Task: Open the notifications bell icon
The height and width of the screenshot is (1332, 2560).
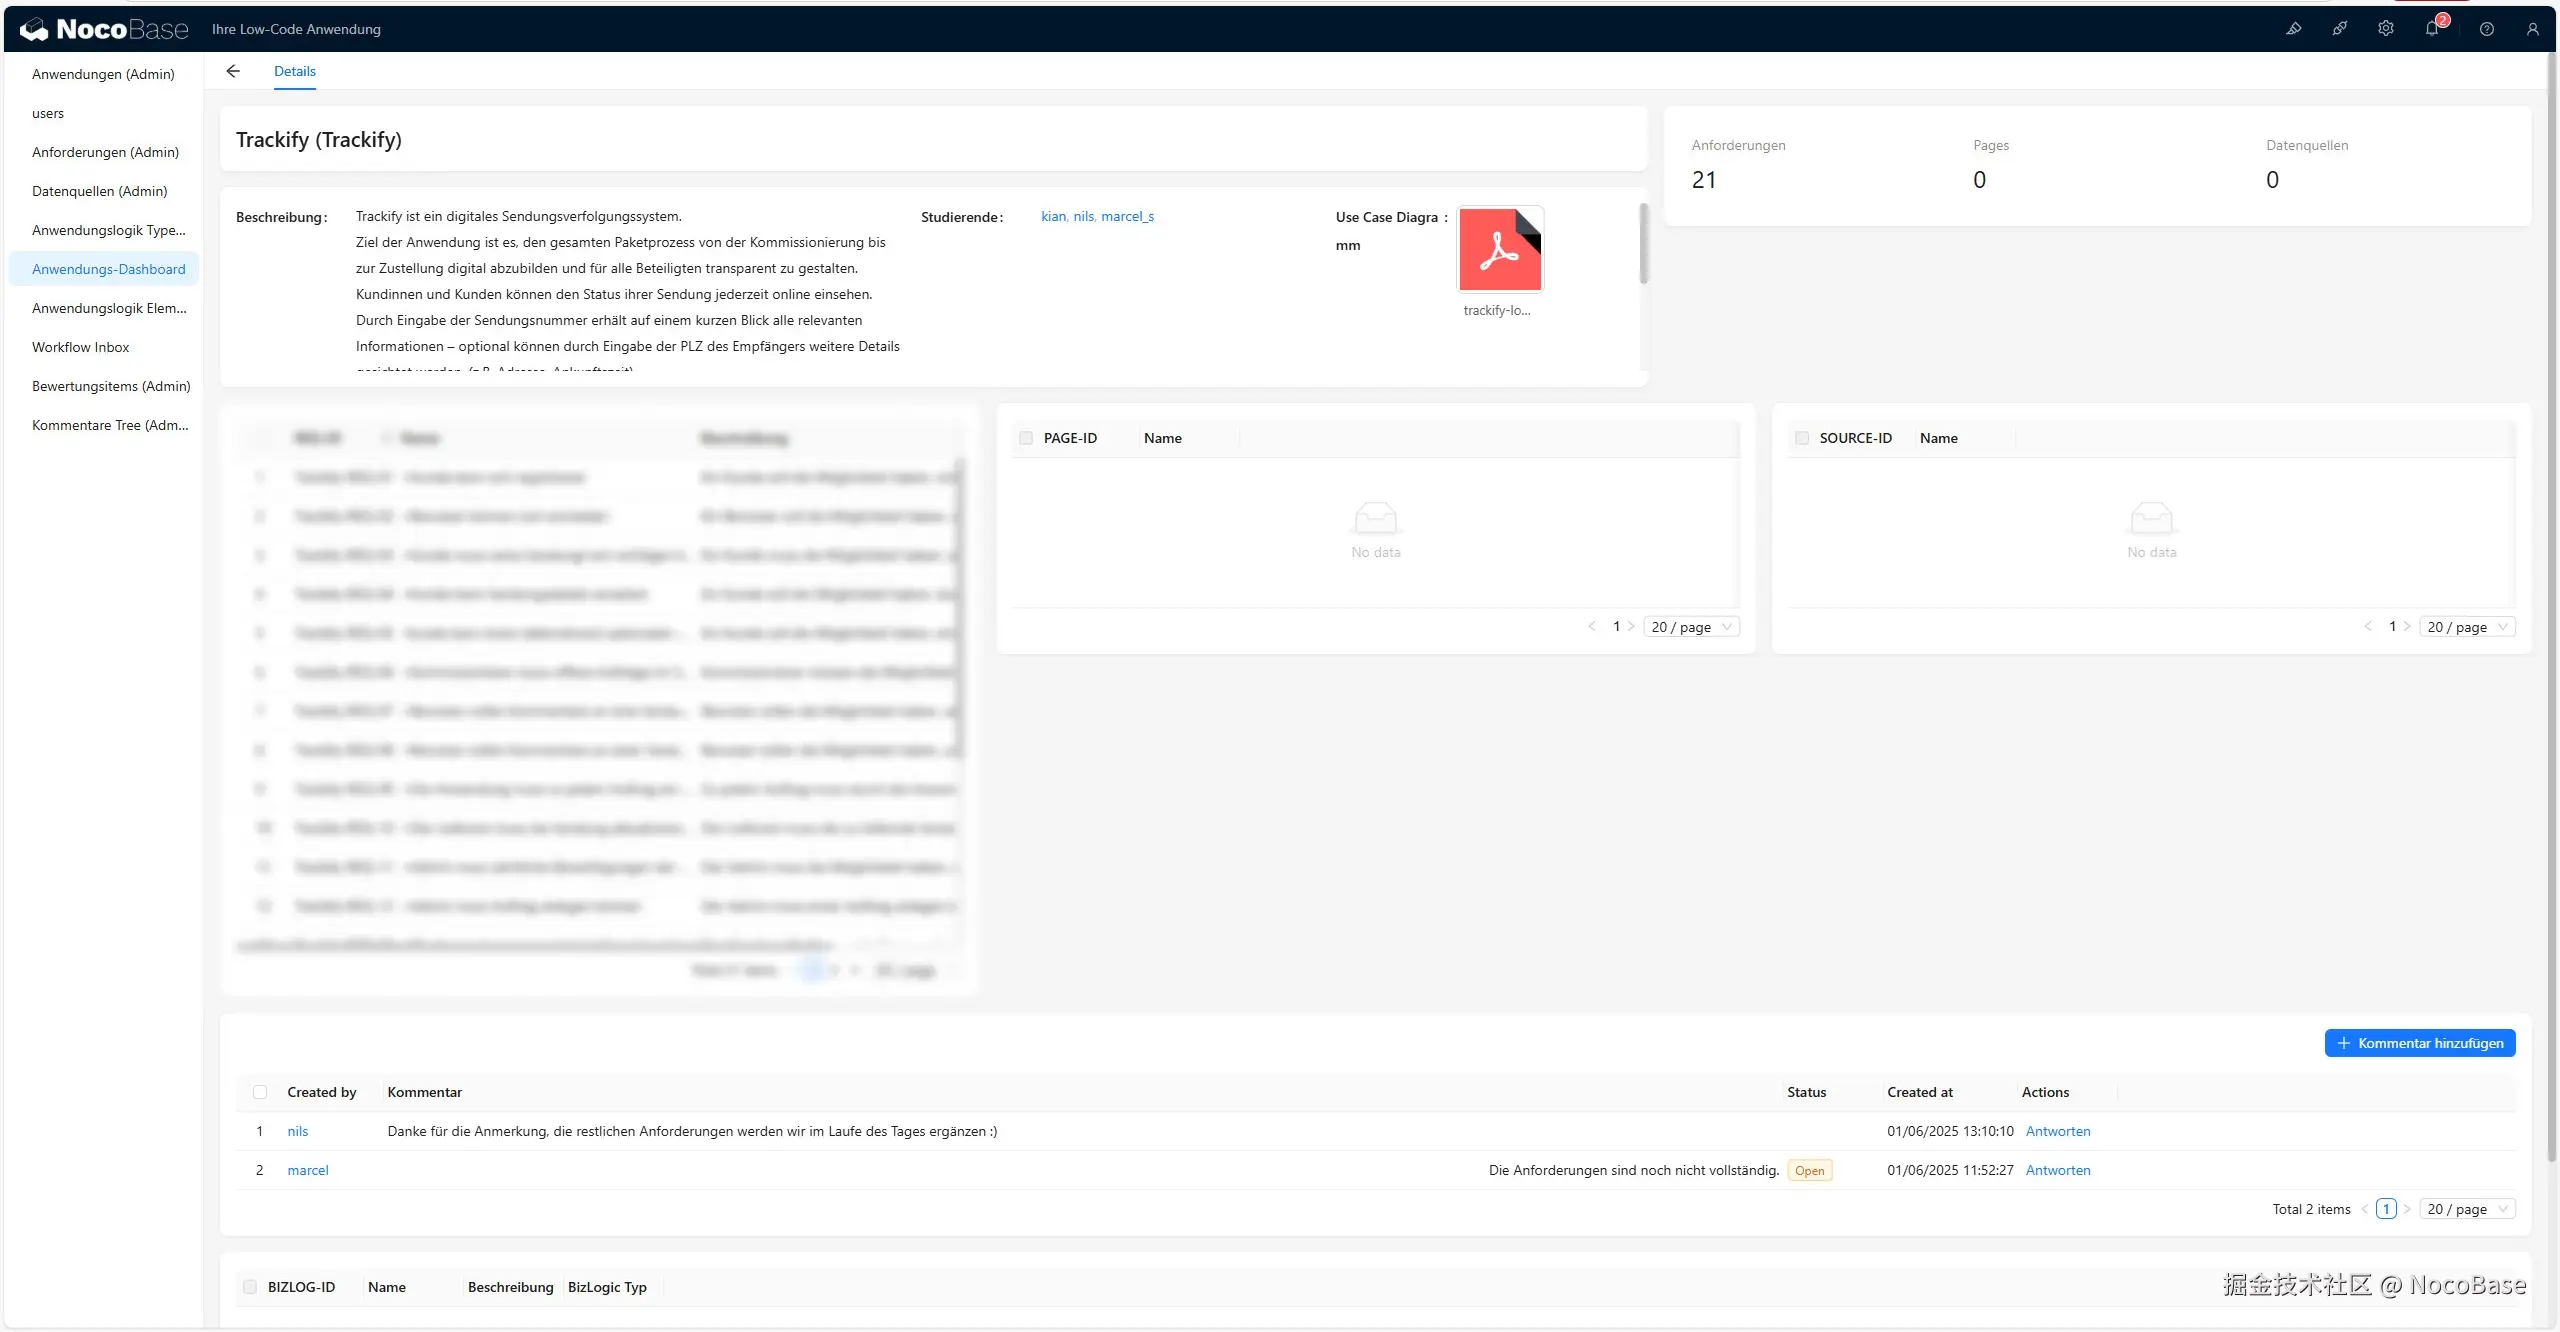Action: click(x=2432, y=29)
